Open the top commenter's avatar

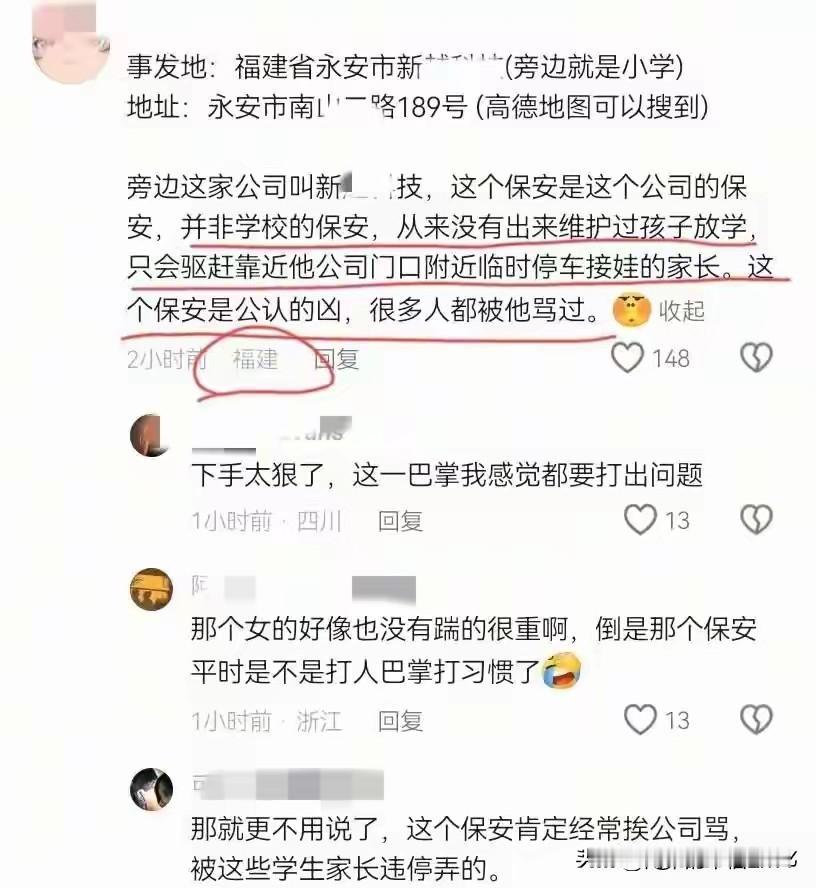pos(69,42)
